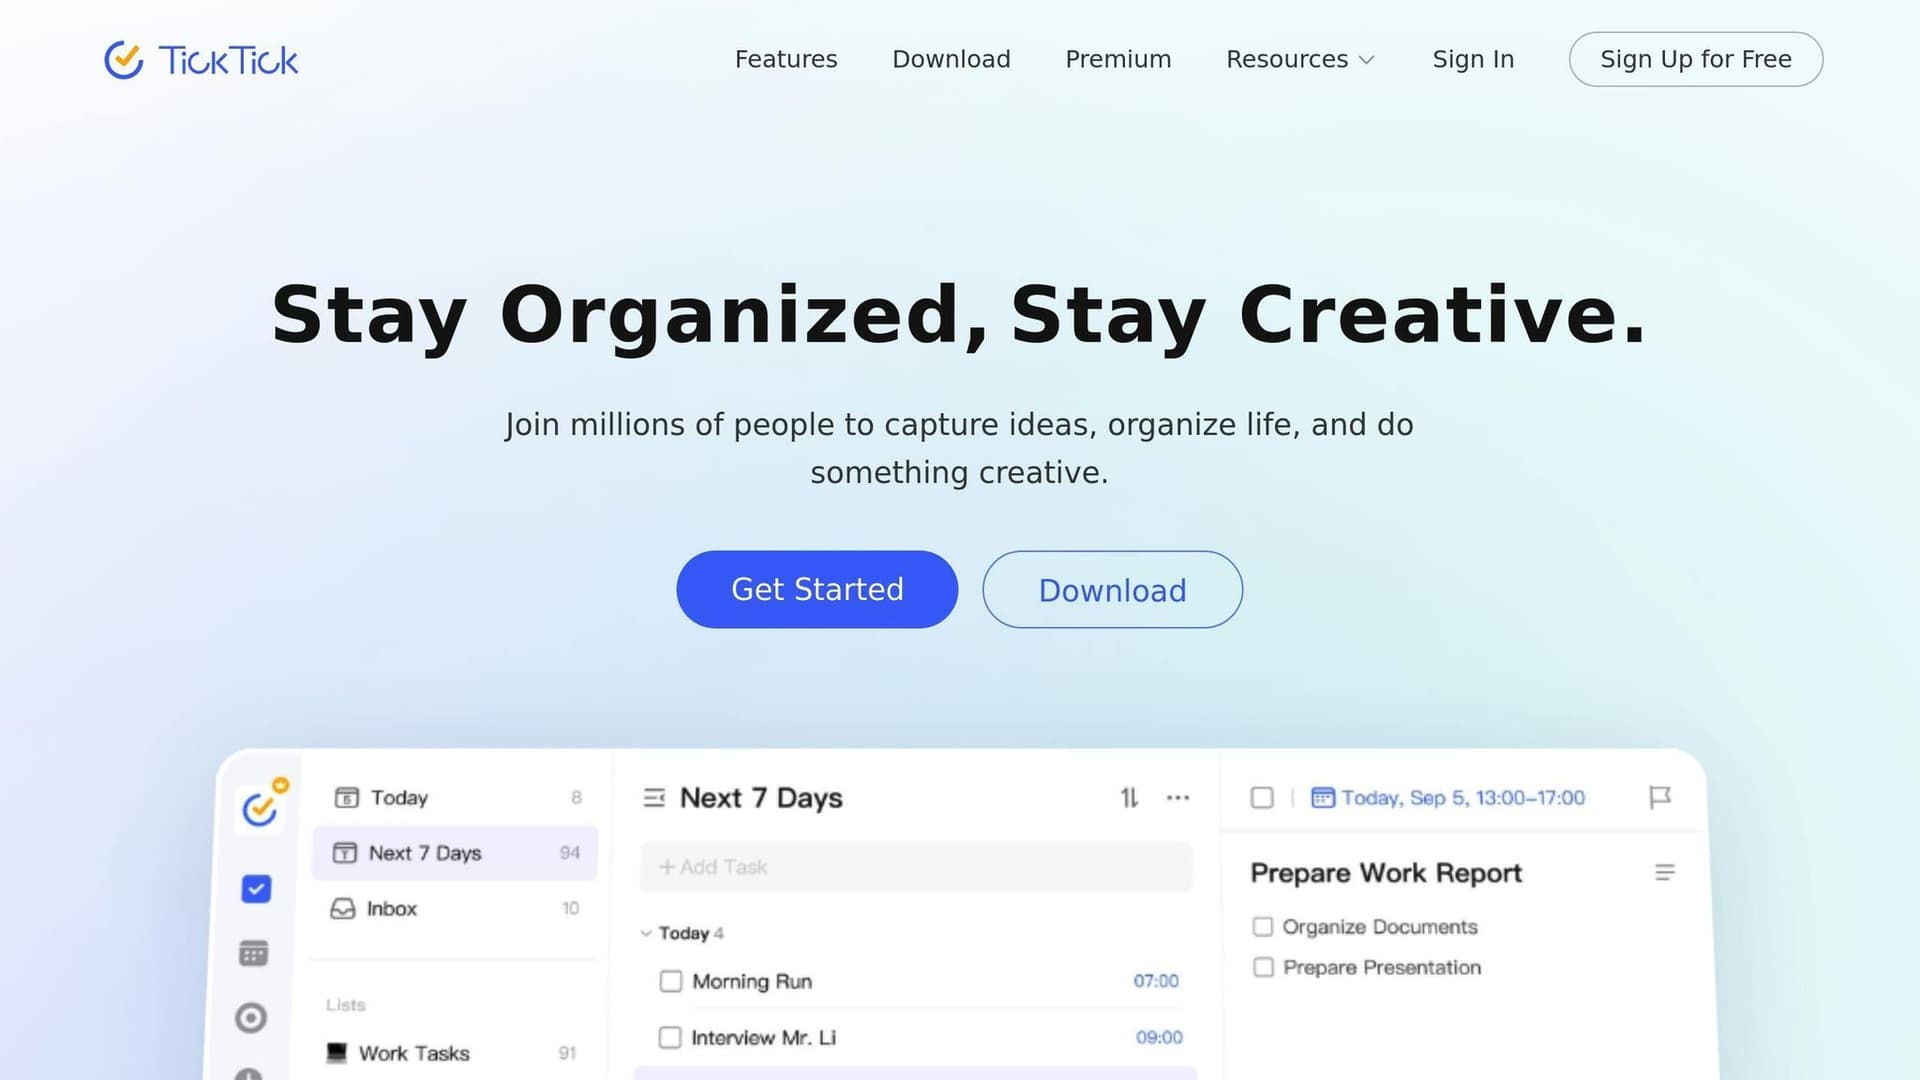This screenshot has width=1920, height=1080.
Task: Click the sort arrows icon beside Next 7 Days
Action: coord(1129,797)
